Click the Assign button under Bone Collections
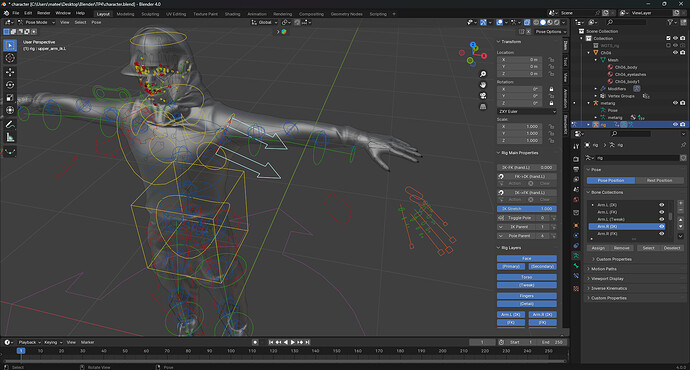The image size is (690, 370). [598, 248]
